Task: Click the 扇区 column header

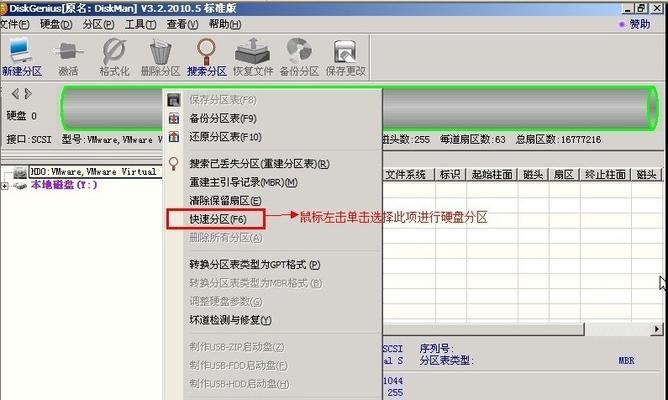Action: pyautogui.click(x=564, y=175)
